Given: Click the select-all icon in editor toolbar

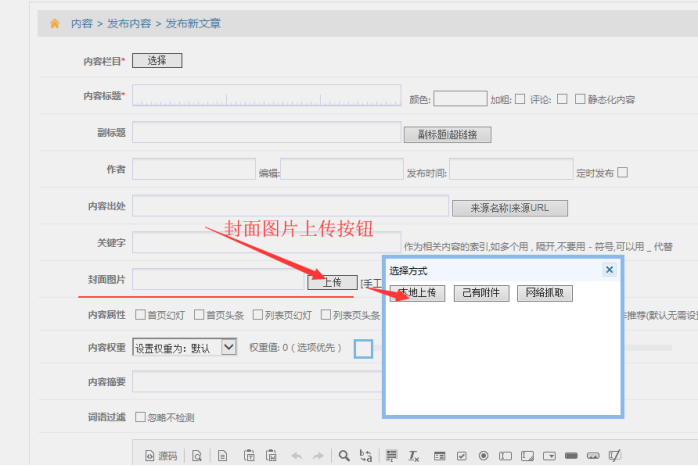Looking at the screenshot, I should [392, 456].
